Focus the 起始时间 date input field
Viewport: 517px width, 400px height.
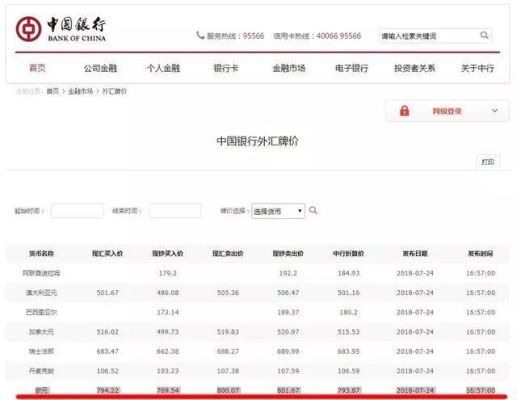(77, 211)
